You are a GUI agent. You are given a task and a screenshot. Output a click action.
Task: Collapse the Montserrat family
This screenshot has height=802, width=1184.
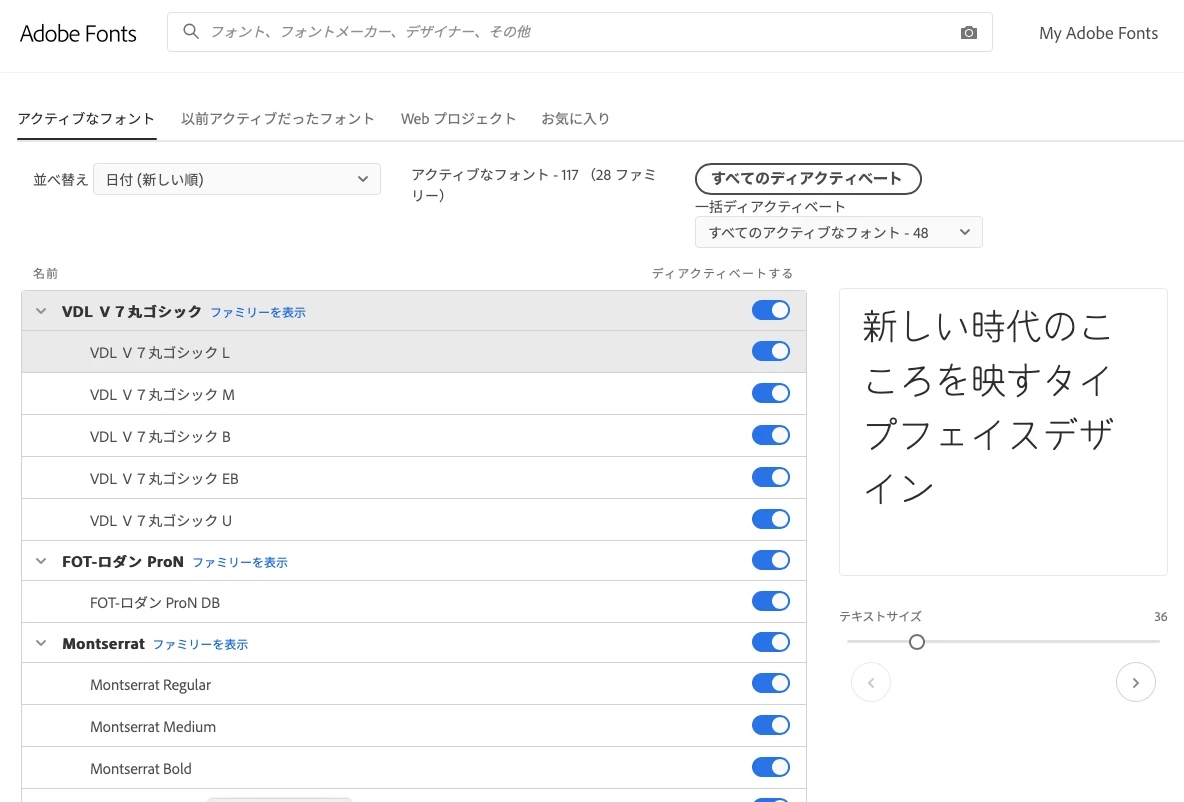coord(42,643)
